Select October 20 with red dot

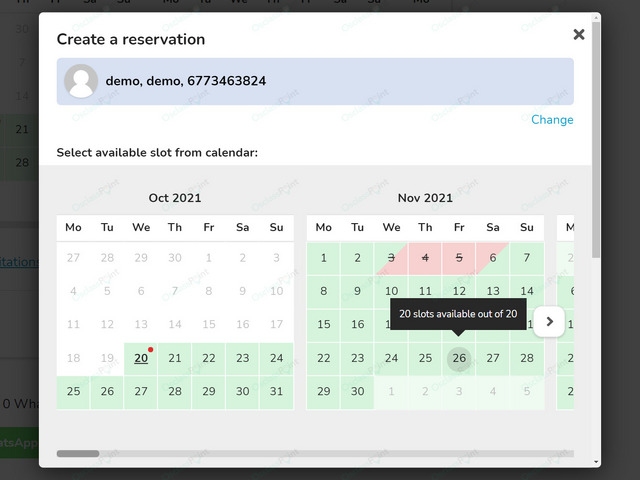(141, 358)
